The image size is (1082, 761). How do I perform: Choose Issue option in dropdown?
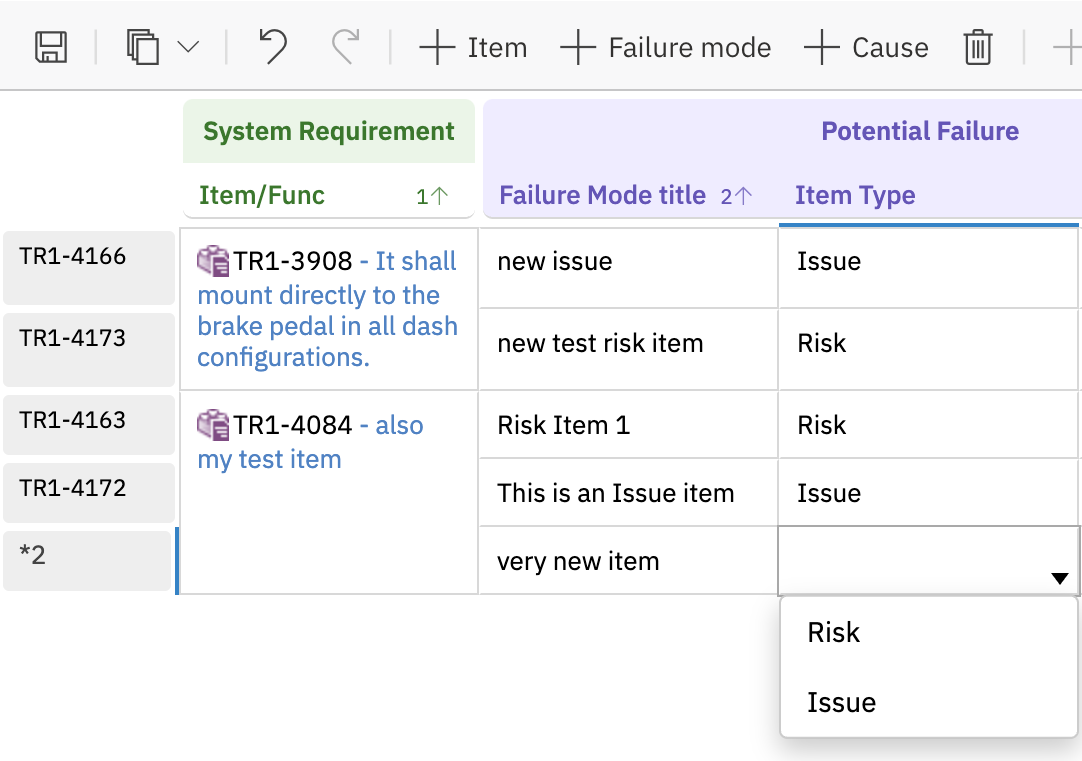842,702
